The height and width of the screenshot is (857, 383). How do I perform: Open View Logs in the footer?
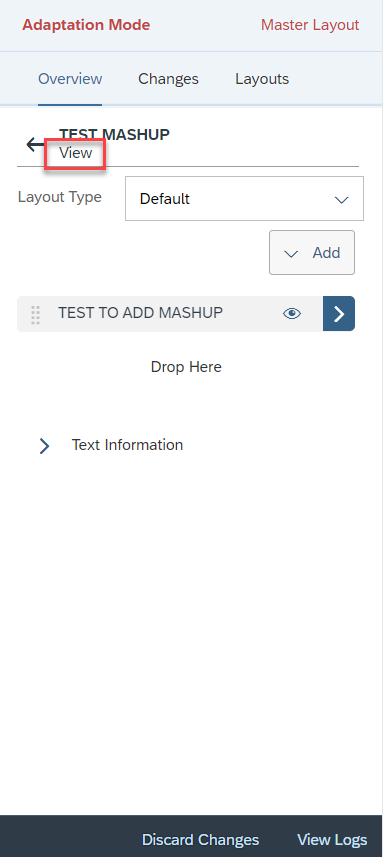pyautogui.click(x=332, y=840)
